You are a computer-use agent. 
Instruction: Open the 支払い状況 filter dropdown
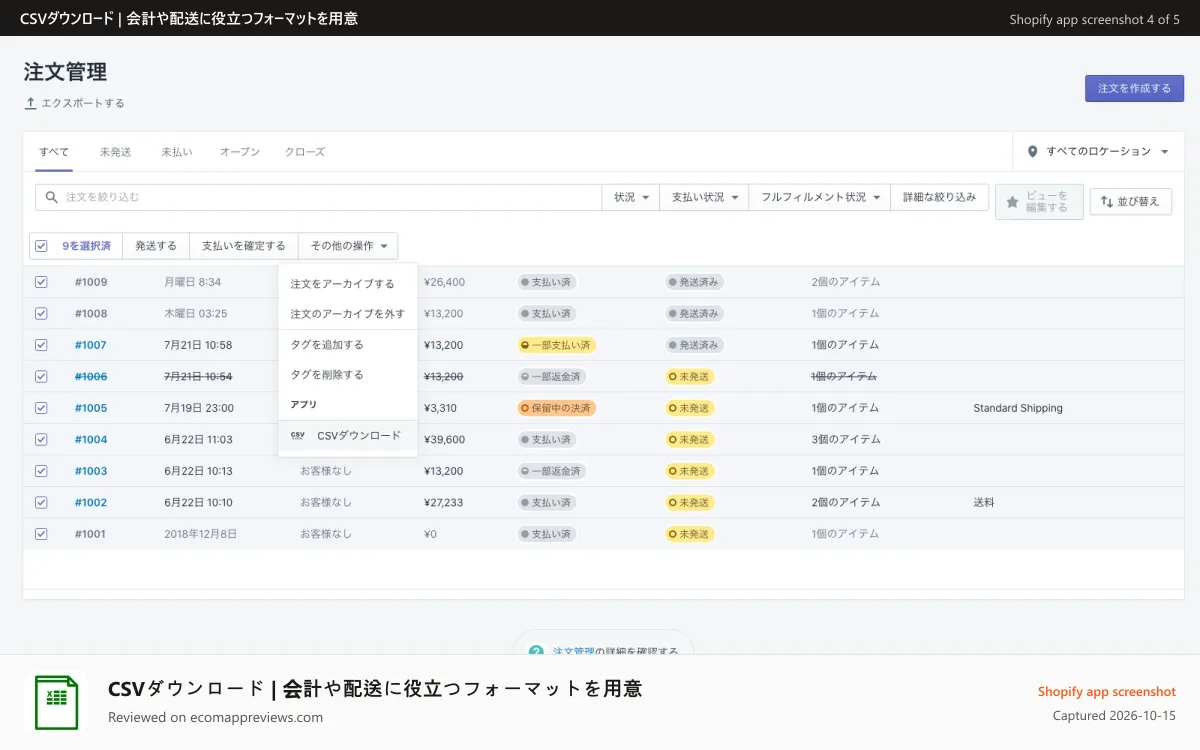click(x=704, y=198)
